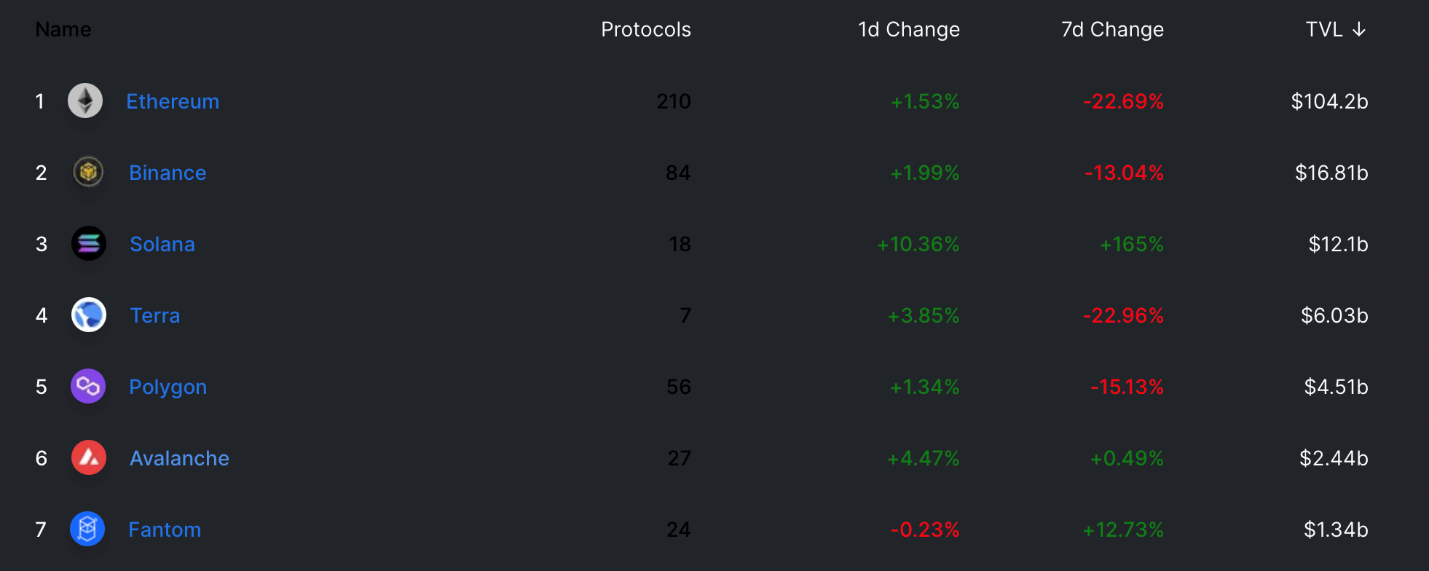Open the Terra chain link
The image size is (1429, 571).
[155, 316]
